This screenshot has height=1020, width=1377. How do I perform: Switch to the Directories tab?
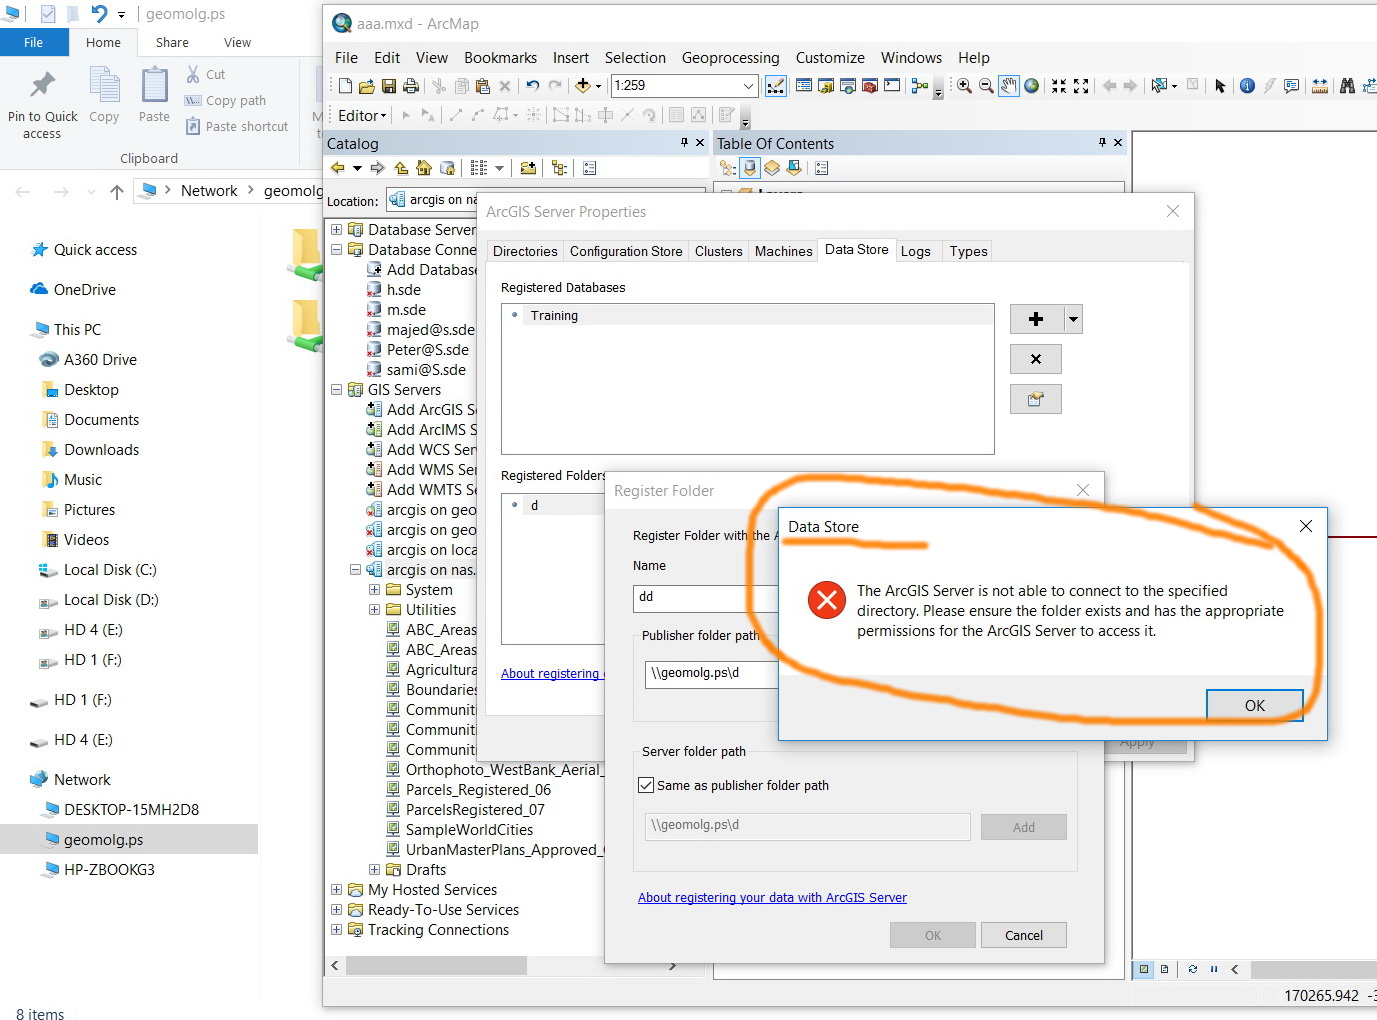click(525, 251)
